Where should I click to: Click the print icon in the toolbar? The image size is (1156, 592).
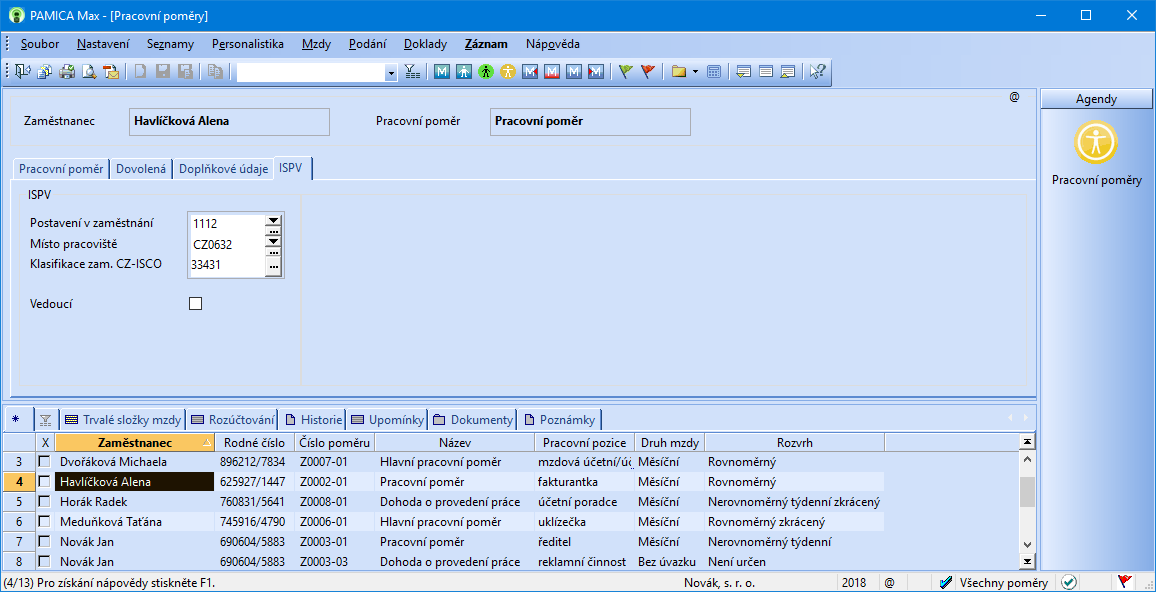66,72
